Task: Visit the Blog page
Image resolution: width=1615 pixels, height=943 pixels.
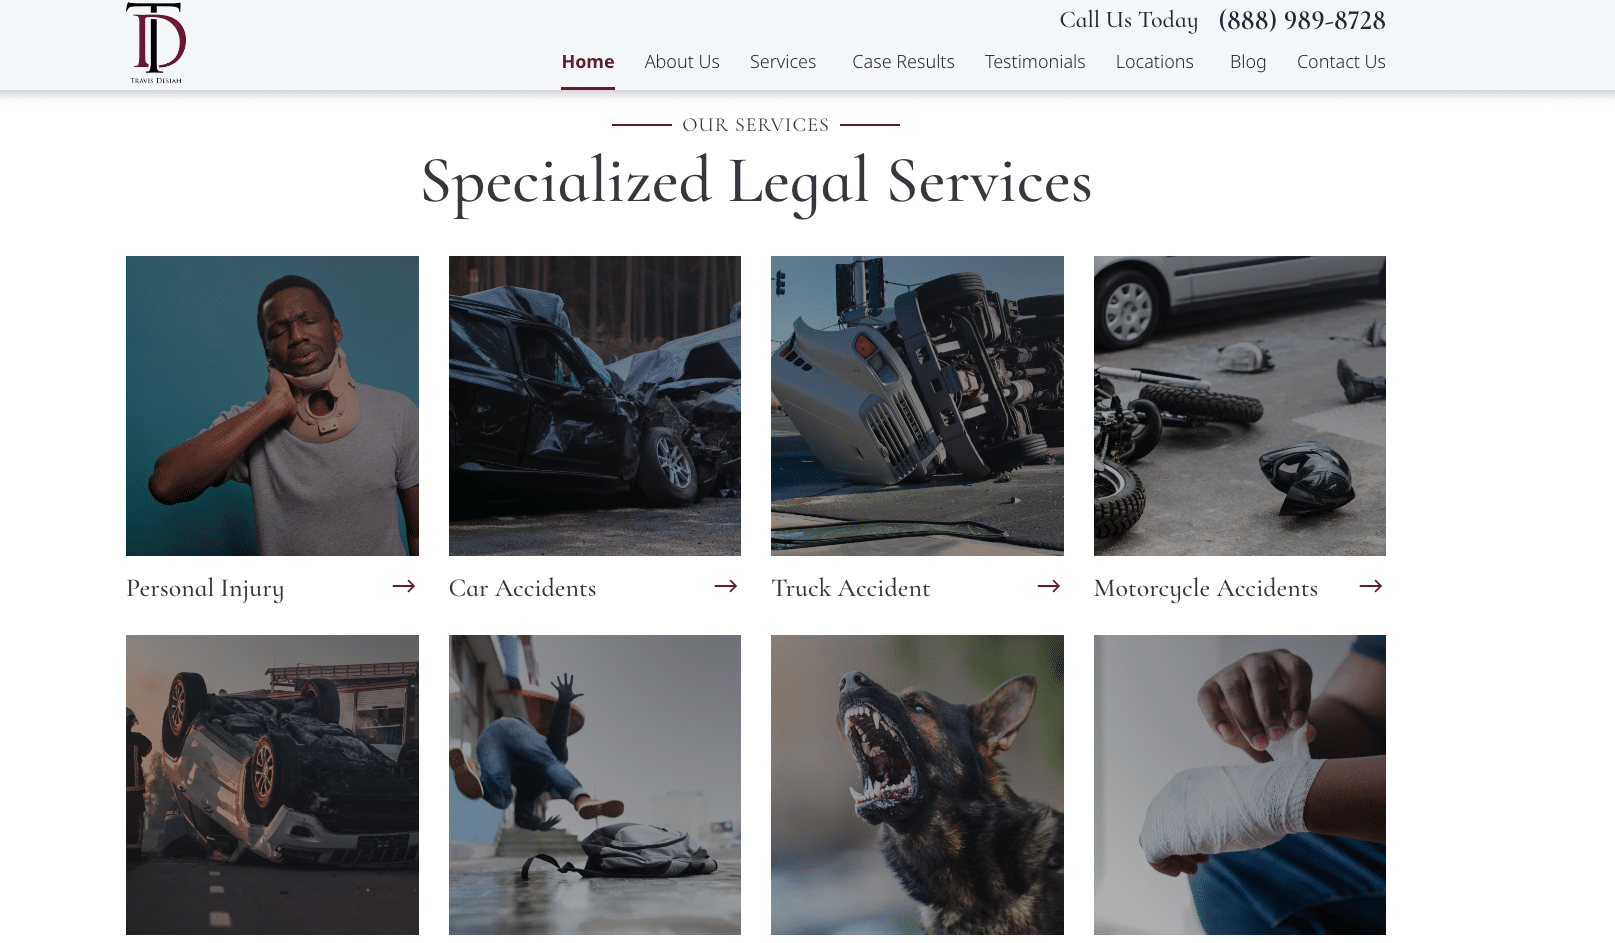Action: [x=1248, y=62]
